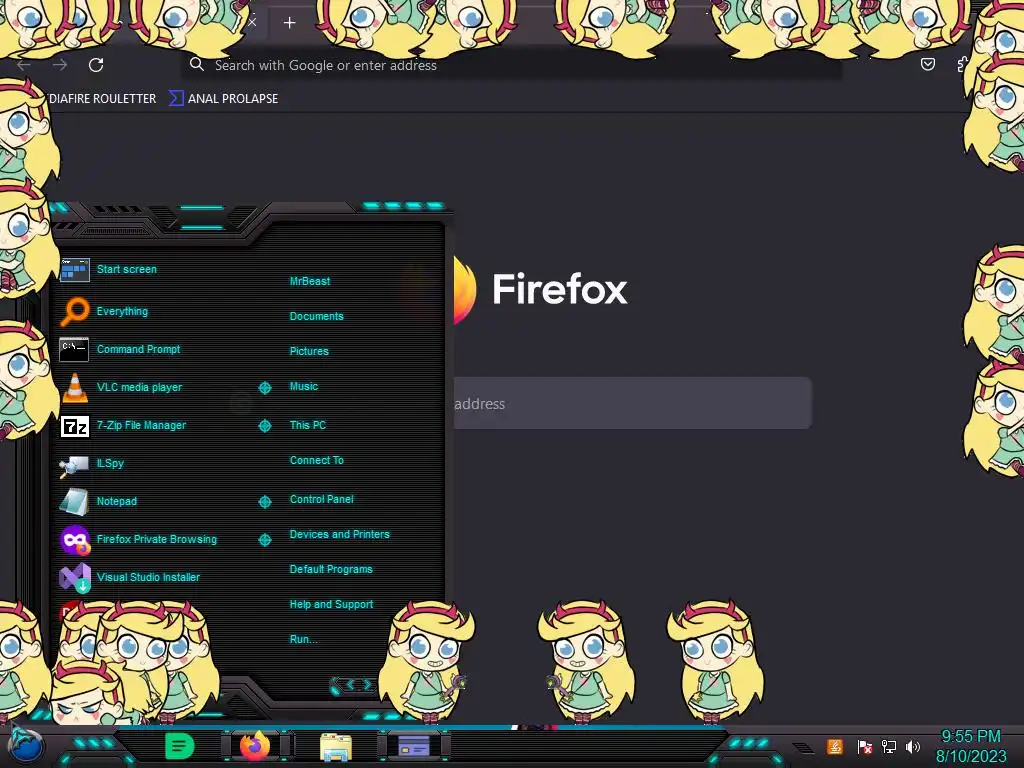Open Control Panel from start menu

pos(321,499)
